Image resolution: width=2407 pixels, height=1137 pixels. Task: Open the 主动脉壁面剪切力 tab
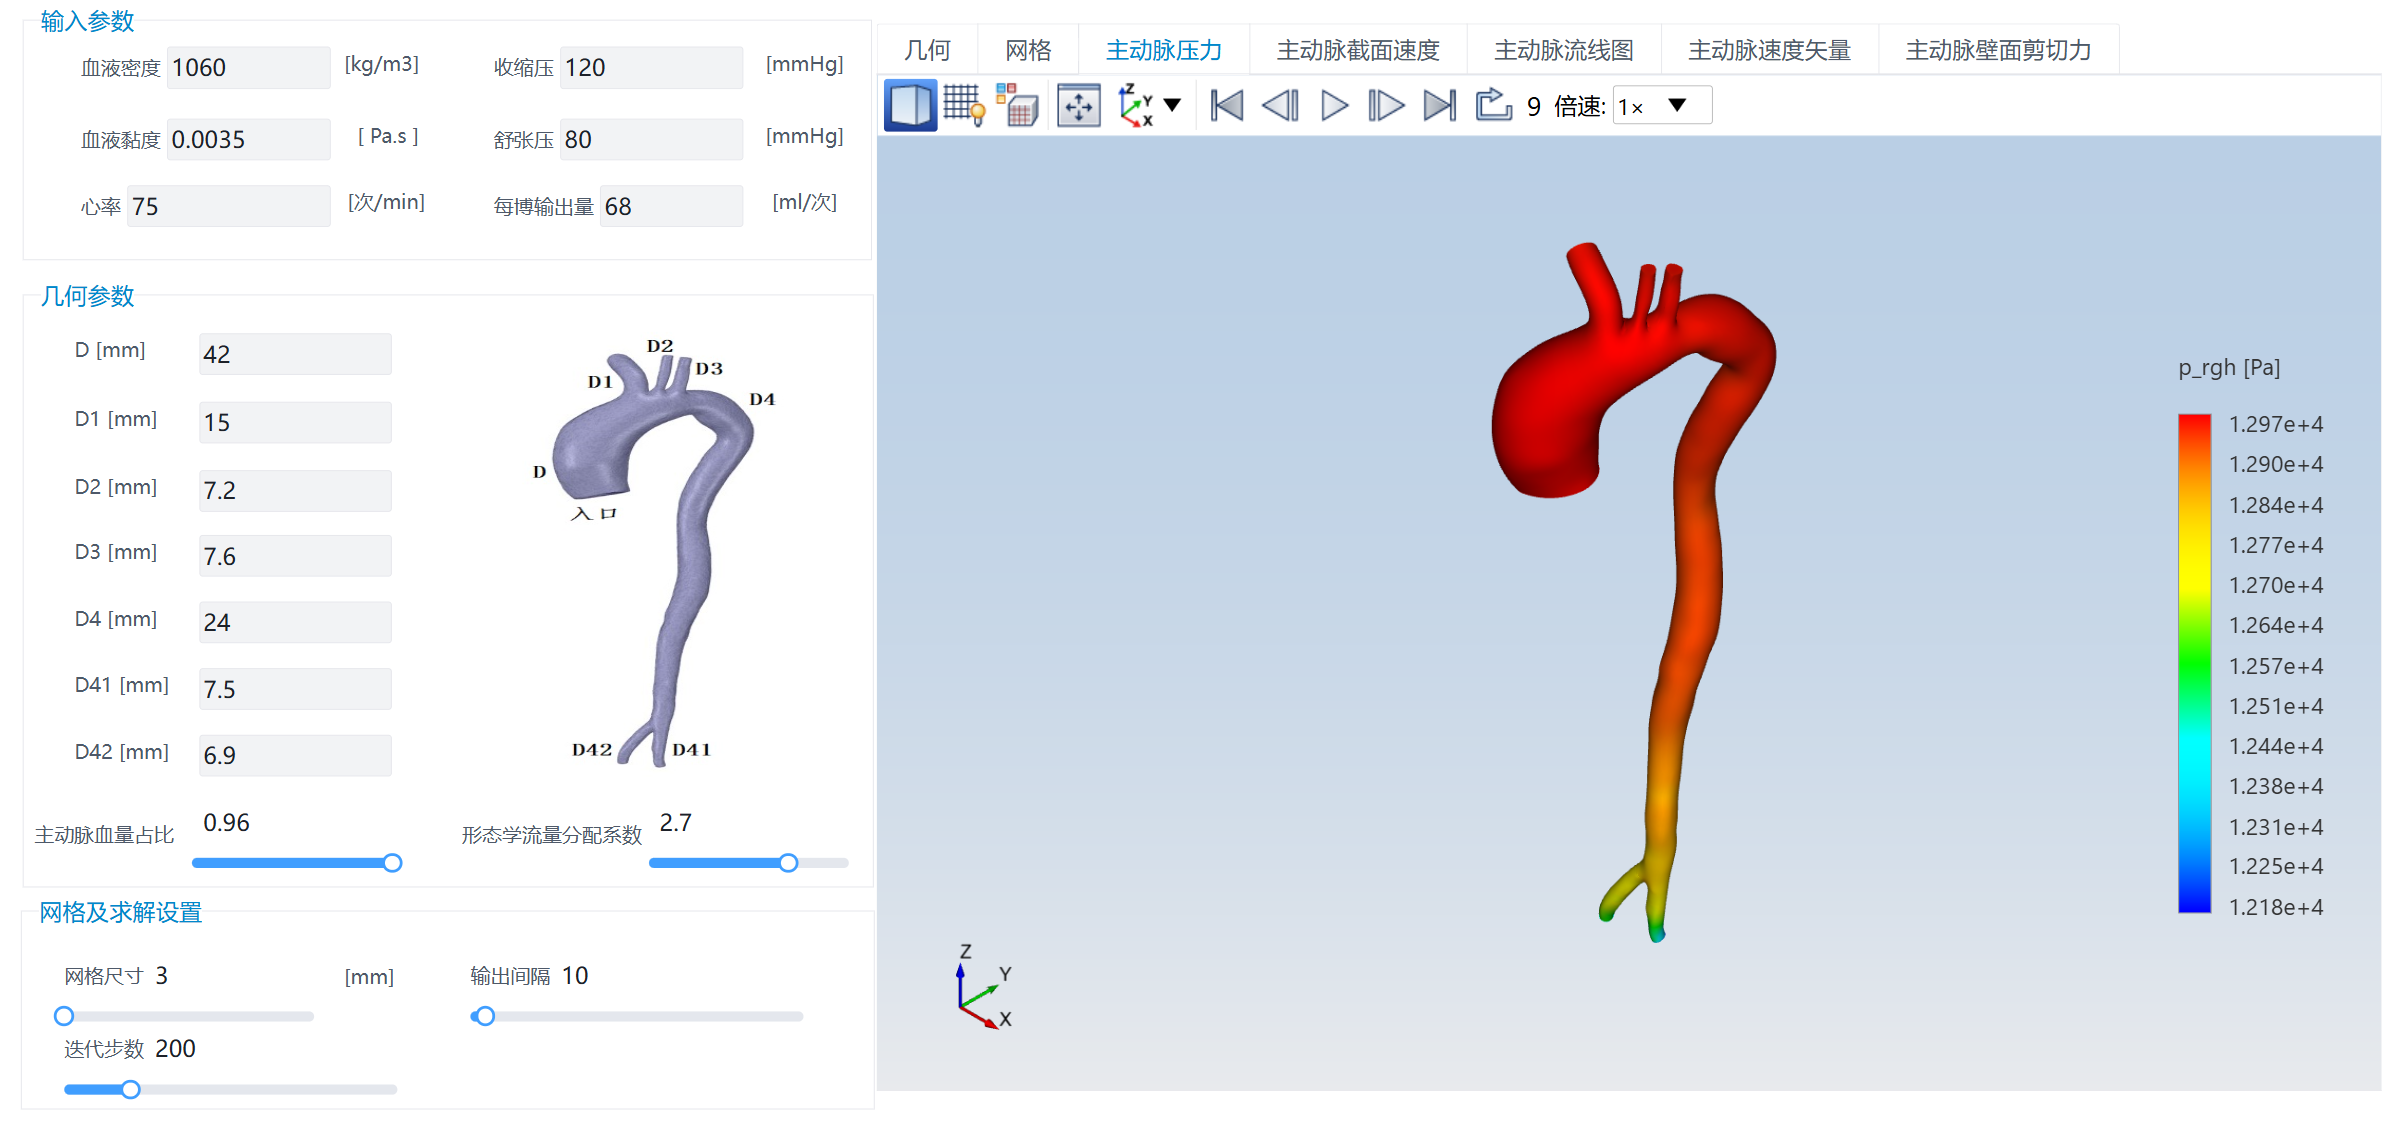[x=1998, y=50]
